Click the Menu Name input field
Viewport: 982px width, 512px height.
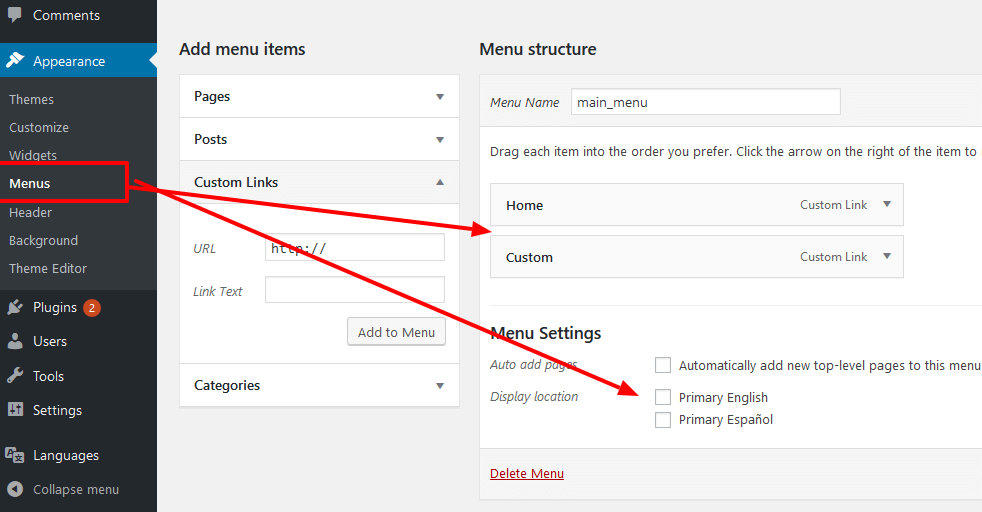coord(706,101)
